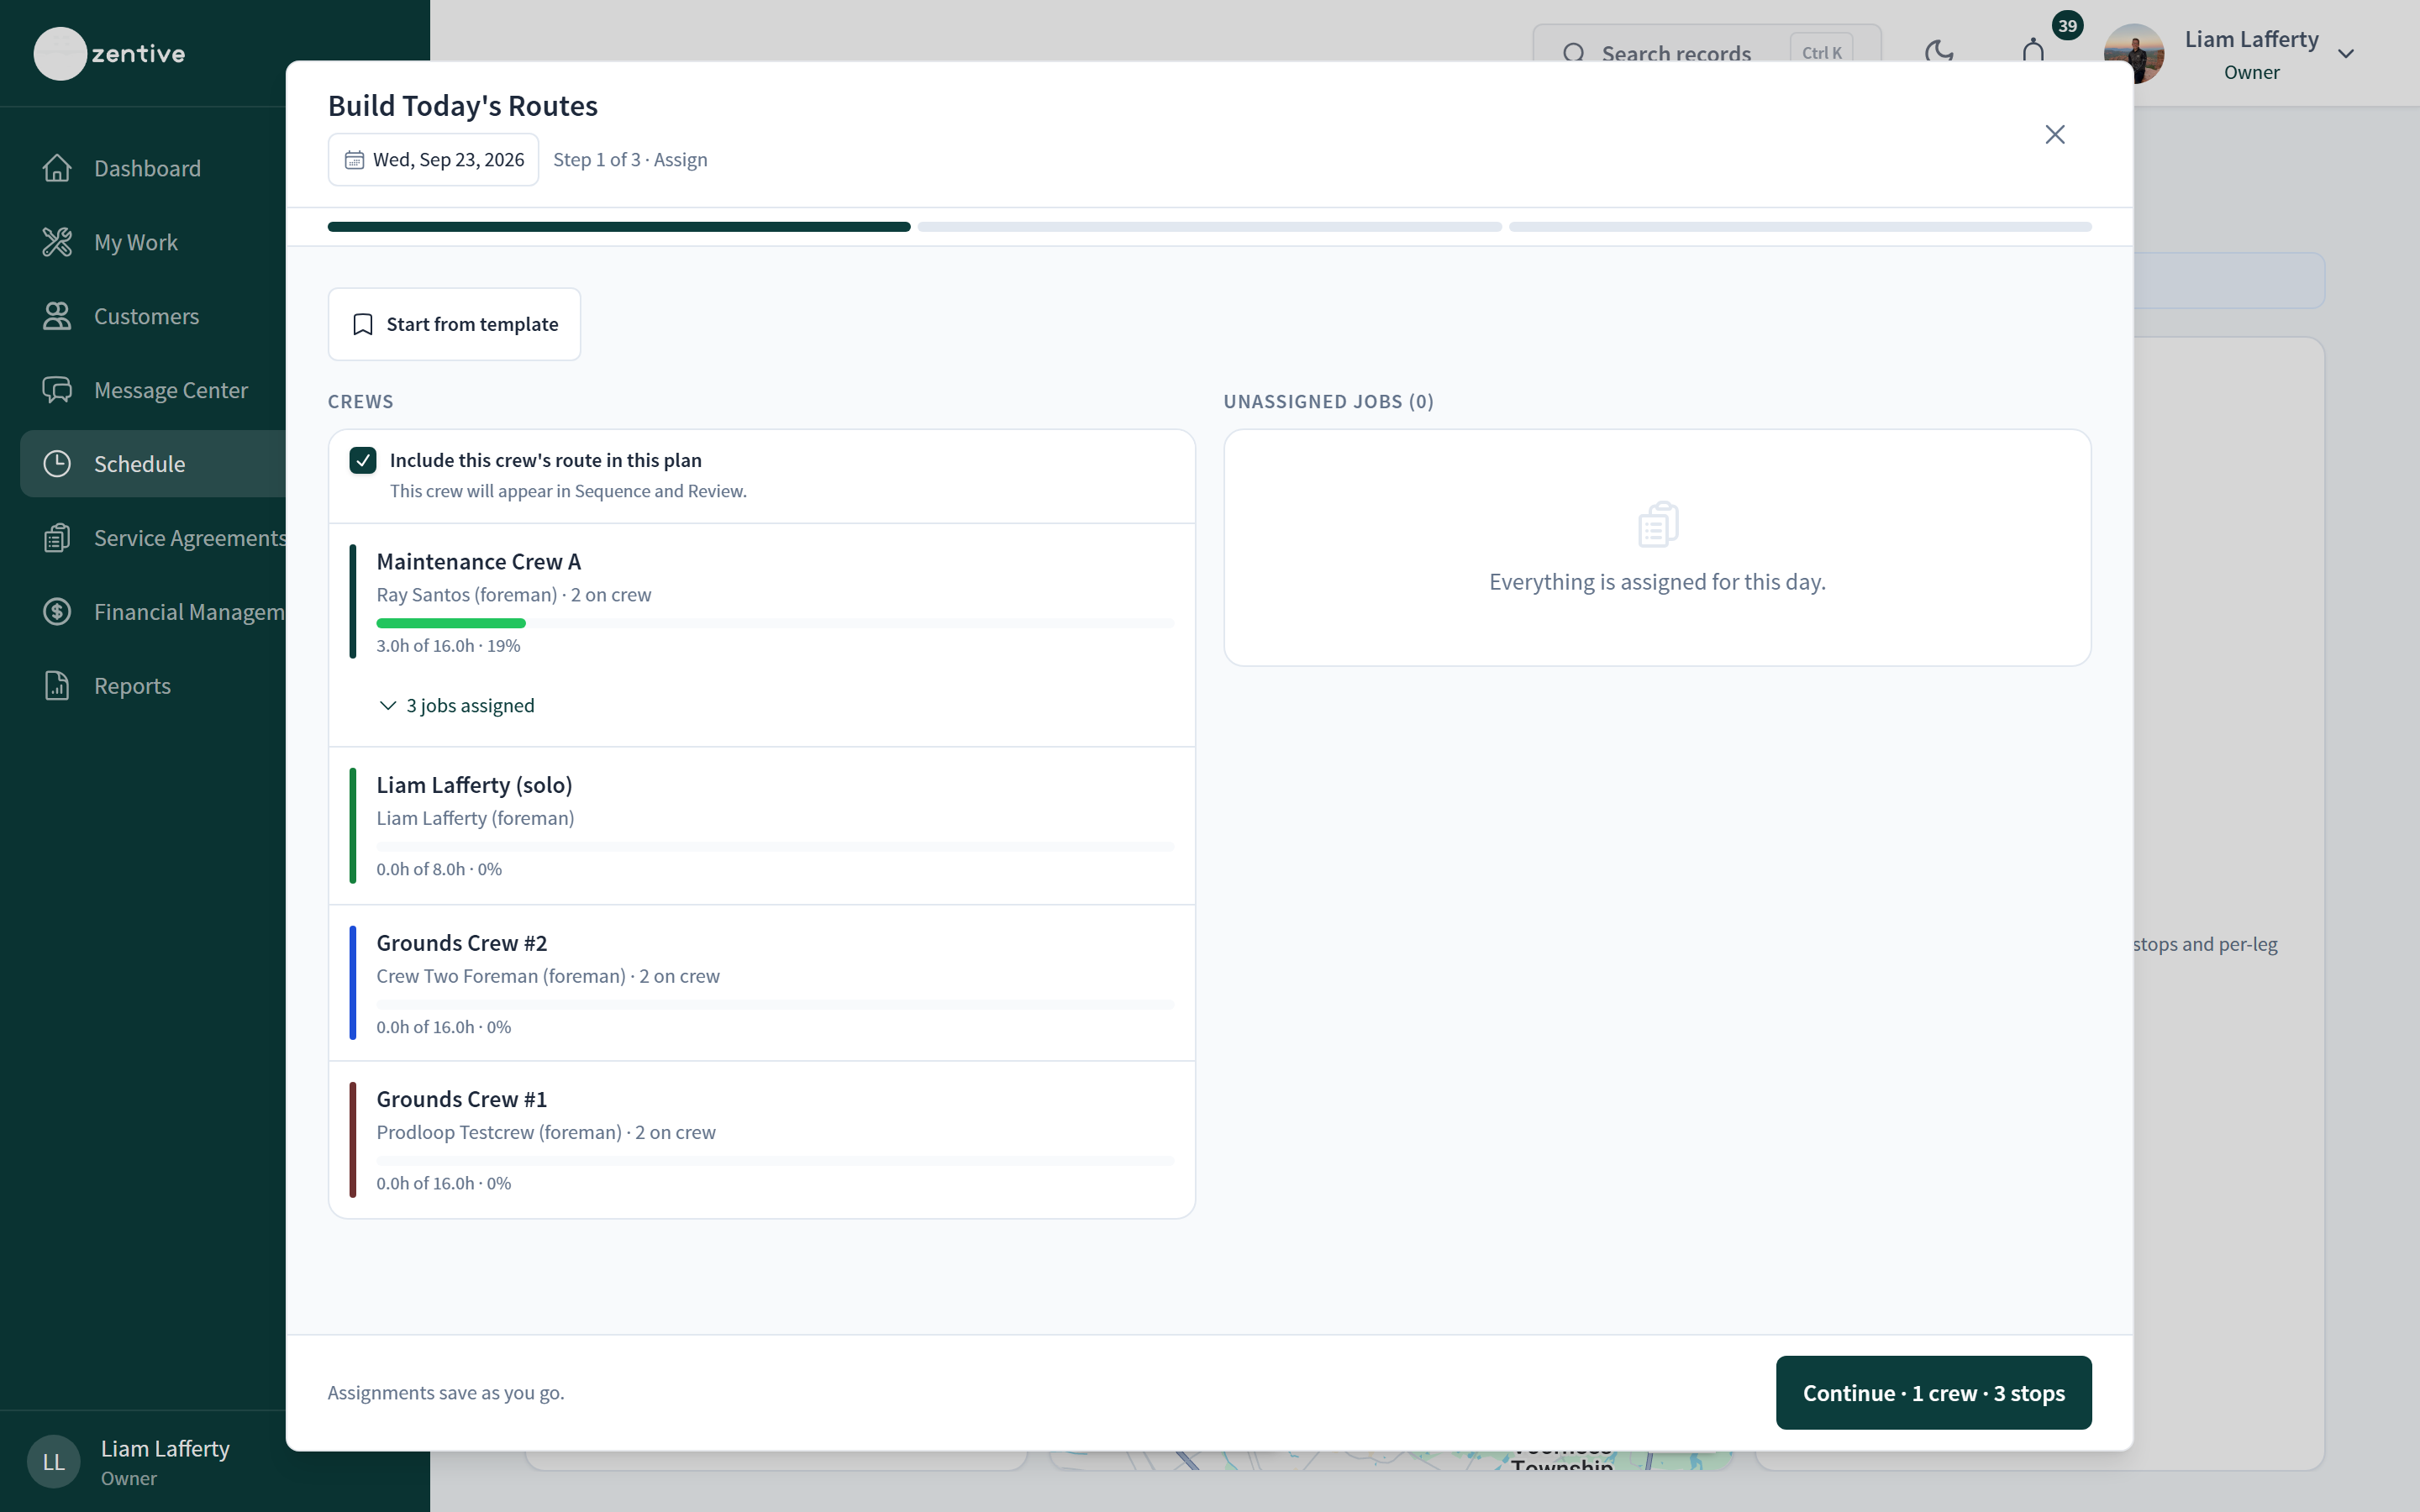This screenshot has height=1512, width=2420.
Task: Uncheck Include this crew's route checkbox
Action: coord(363,460)
